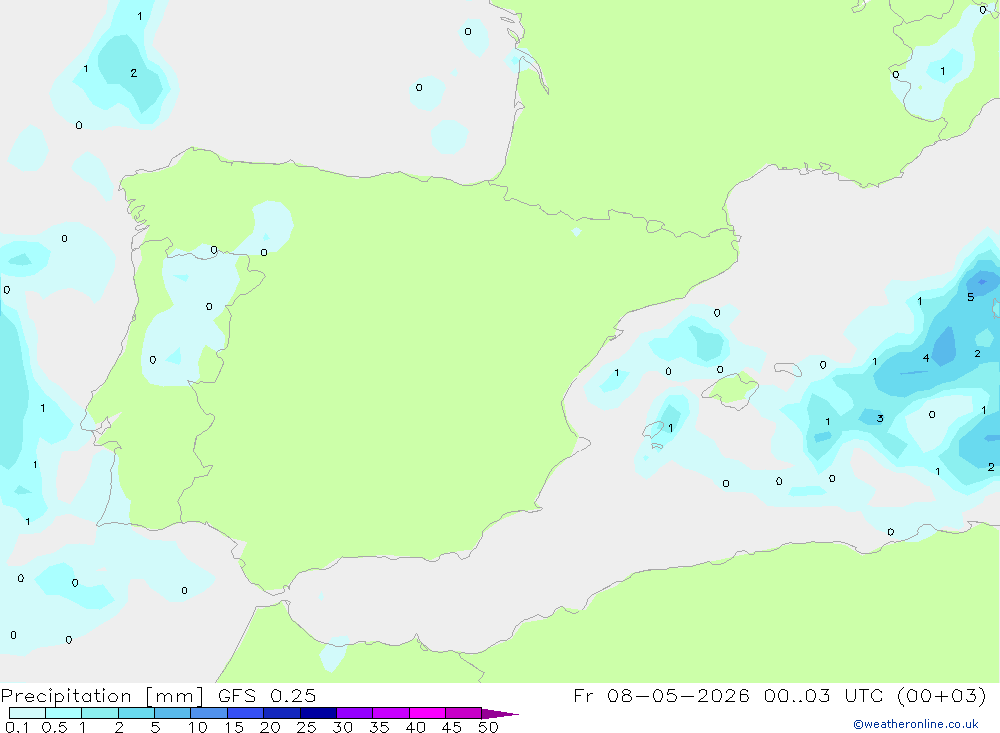Select the 2–5 mm legend color box
This screenshot has height=733, width=1000.
point(136,713)
